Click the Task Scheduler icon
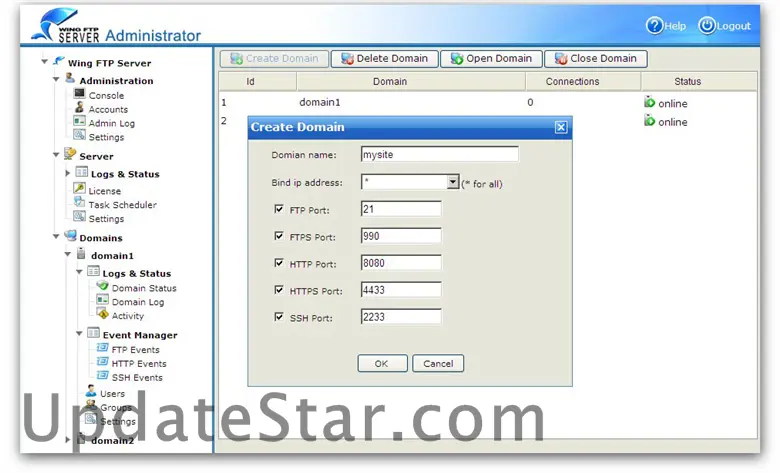This screenshot has width=780, height=473. (x=80, y=202)
